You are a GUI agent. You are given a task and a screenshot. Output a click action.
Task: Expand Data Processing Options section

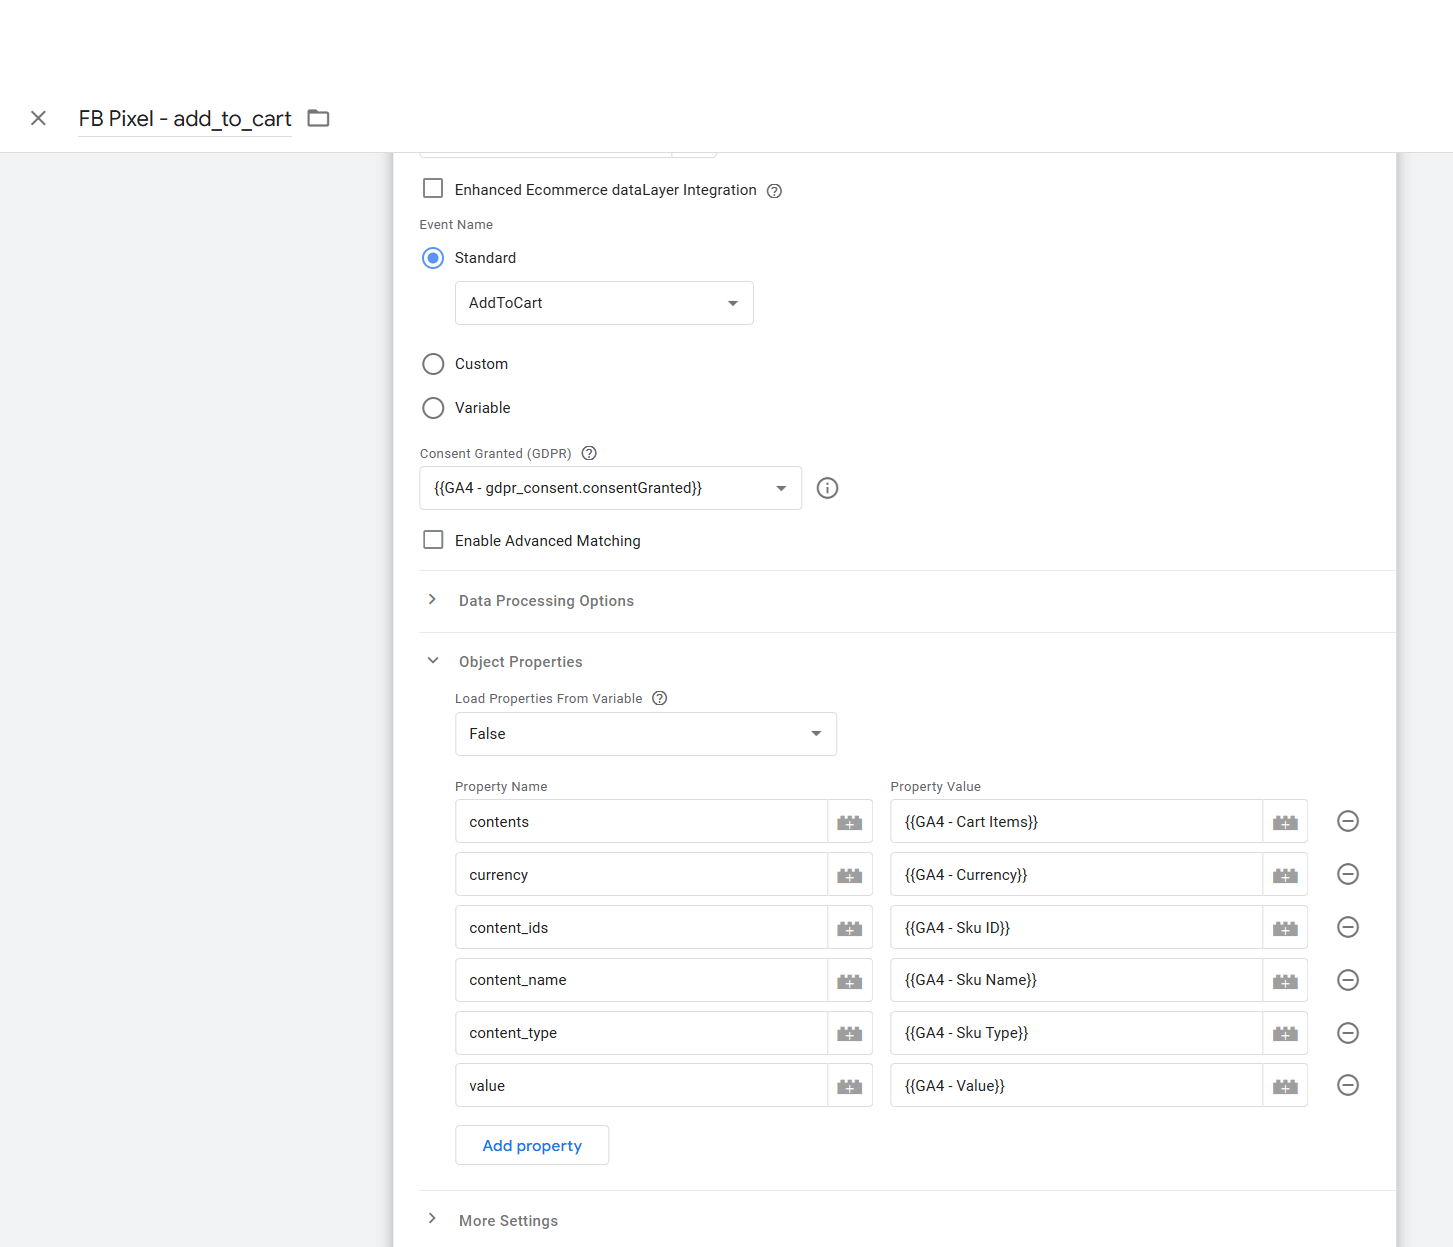(545, 601)
